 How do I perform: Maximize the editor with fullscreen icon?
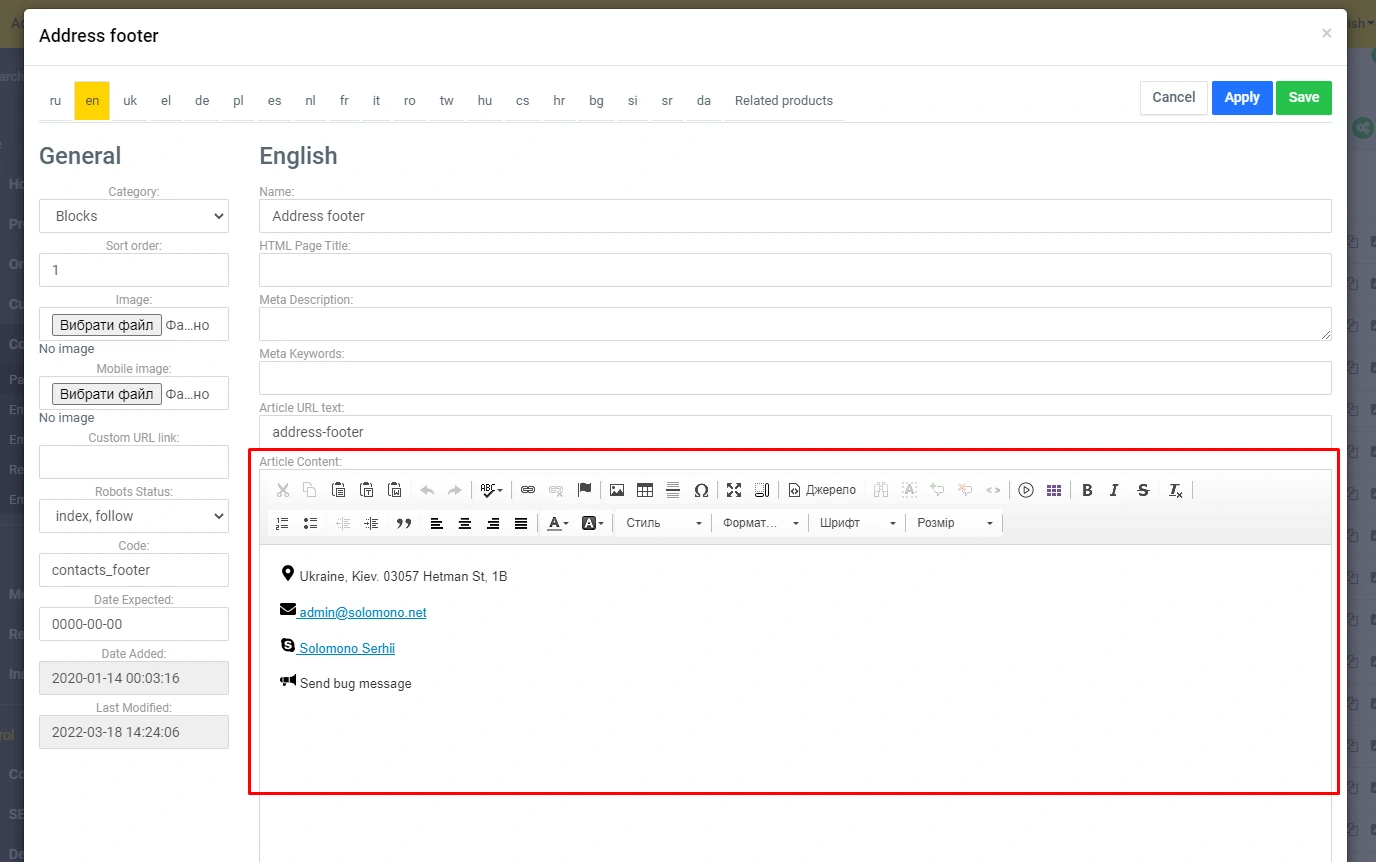point(734,490)
